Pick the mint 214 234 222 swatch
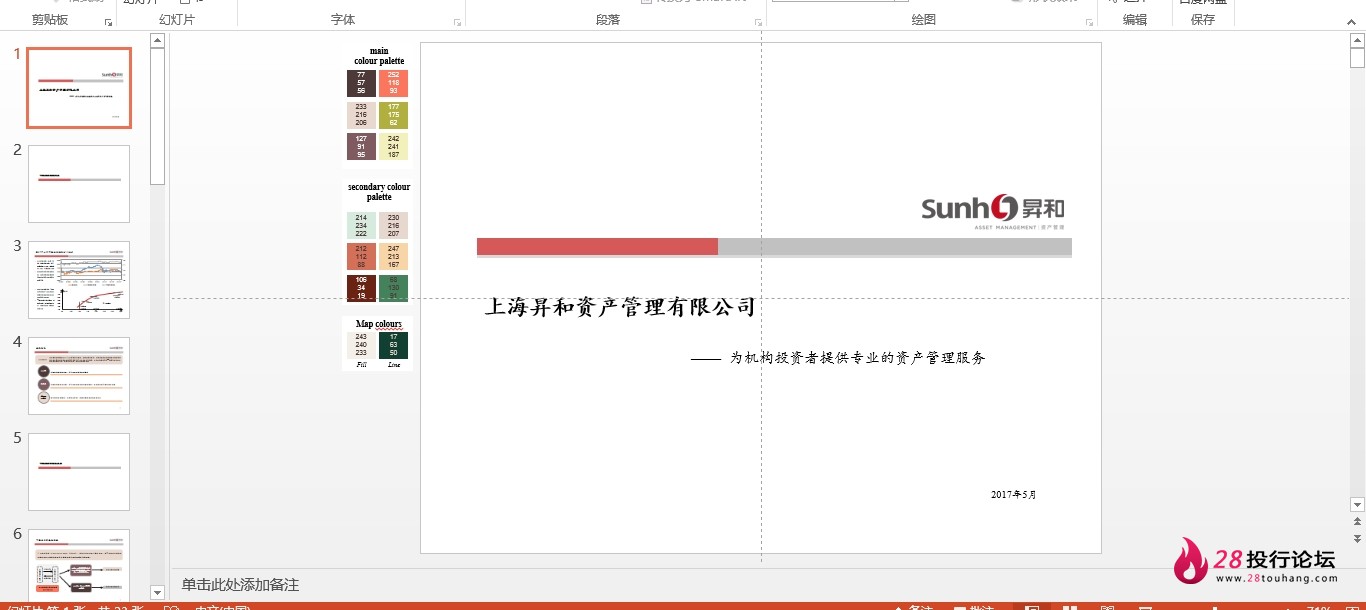Viewport: 1366px width, 610px height. (361, 225)
